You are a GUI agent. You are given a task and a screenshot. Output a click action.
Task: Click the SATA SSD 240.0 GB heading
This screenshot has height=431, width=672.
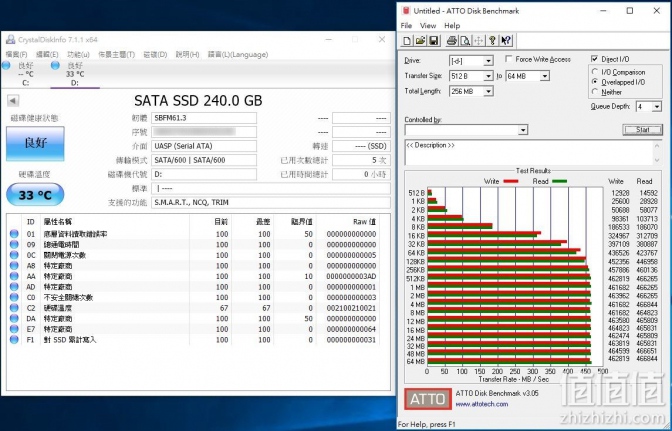198,101
